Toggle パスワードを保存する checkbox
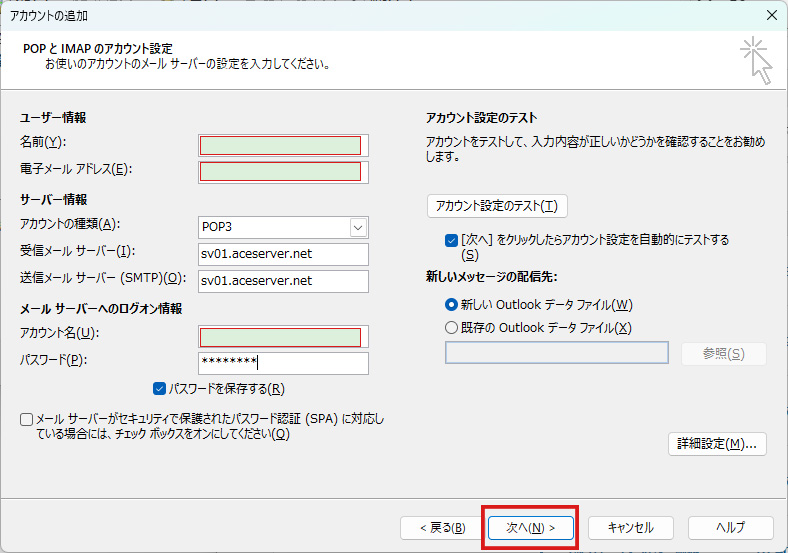The height and width of the screenshot is (553, 788). [x=160, y=388]
